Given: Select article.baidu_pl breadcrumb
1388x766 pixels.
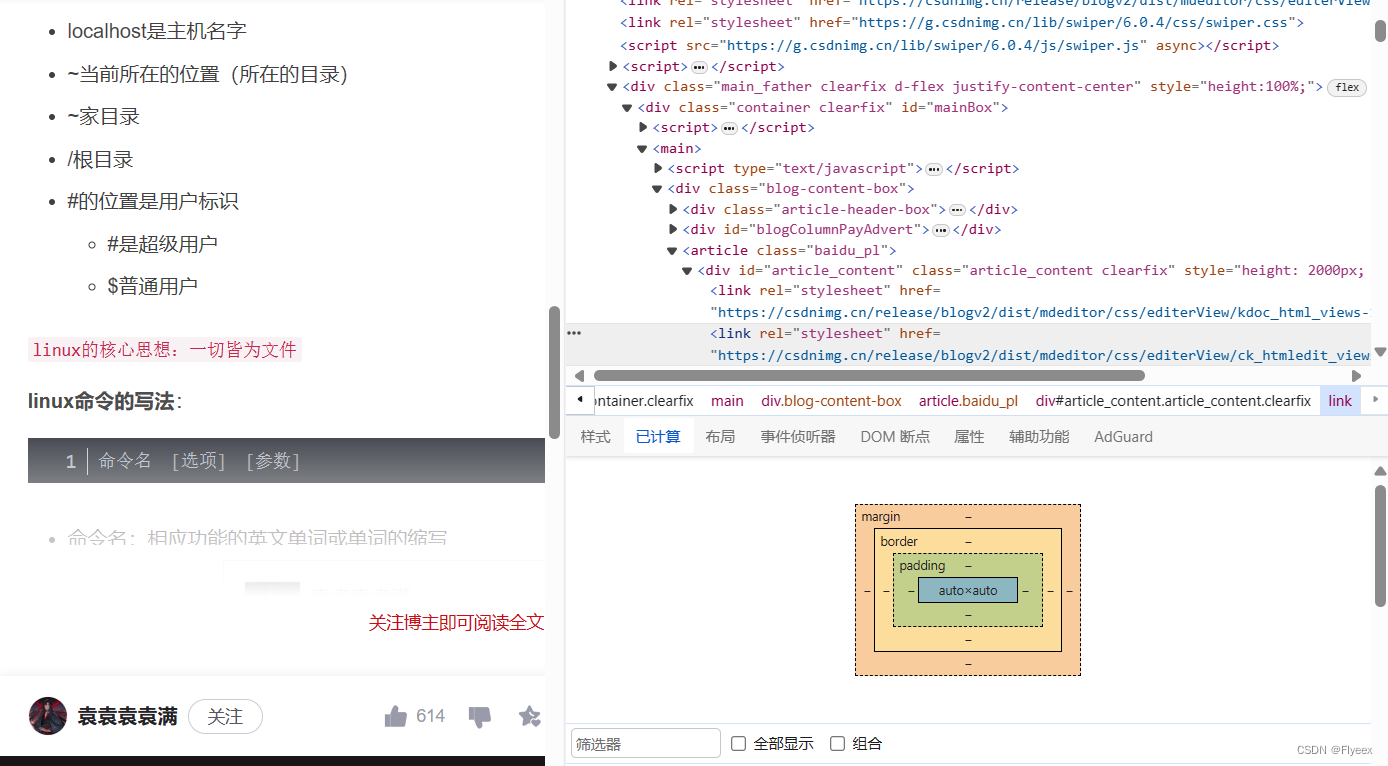Looking at the screenshot, I should point(968,400).
